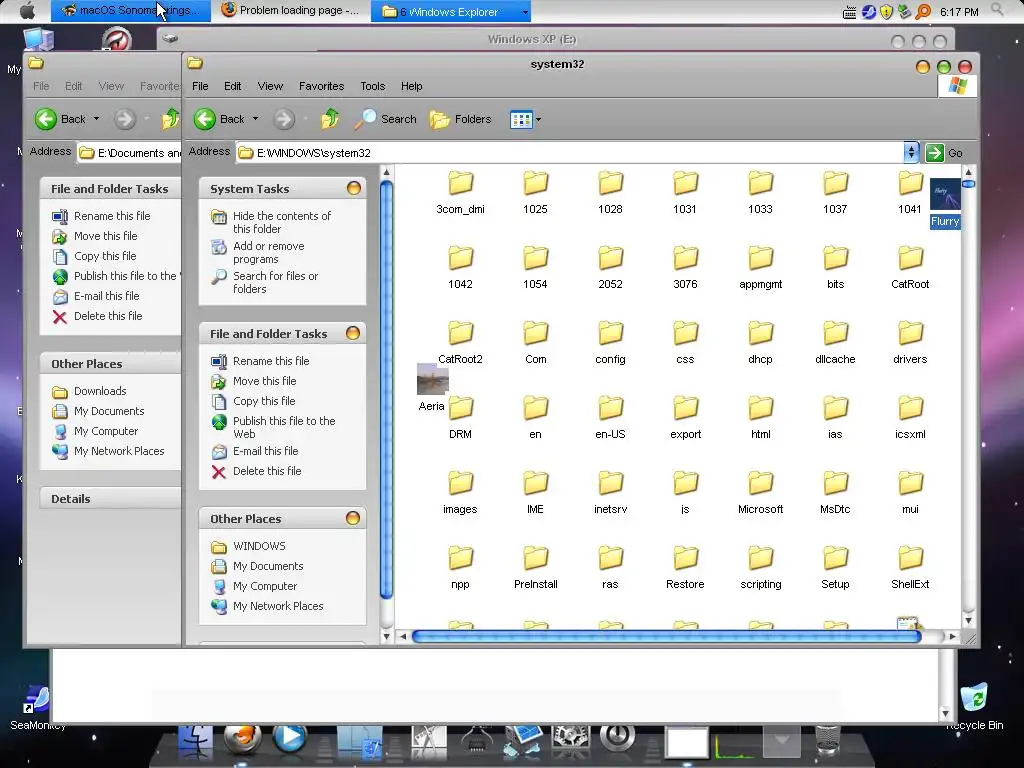The width and height of the screenshot is (1024, 768).
Task: Open the Back history dropdown arrow in system32
Action: [255, 119]
